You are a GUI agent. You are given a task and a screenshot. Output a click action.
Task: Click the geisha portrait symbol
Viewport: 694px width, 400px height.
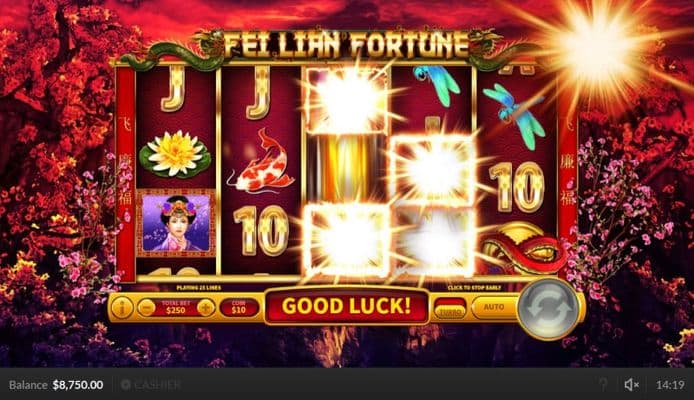pyautogui.click(x=176, y=223)
